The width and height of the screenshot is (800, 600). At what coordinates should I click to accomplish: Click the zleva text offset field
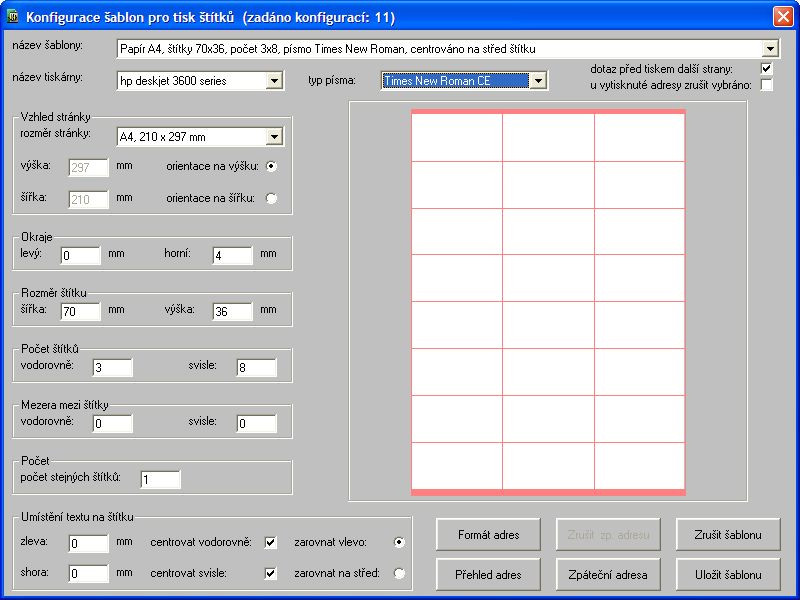coord(88,544)
